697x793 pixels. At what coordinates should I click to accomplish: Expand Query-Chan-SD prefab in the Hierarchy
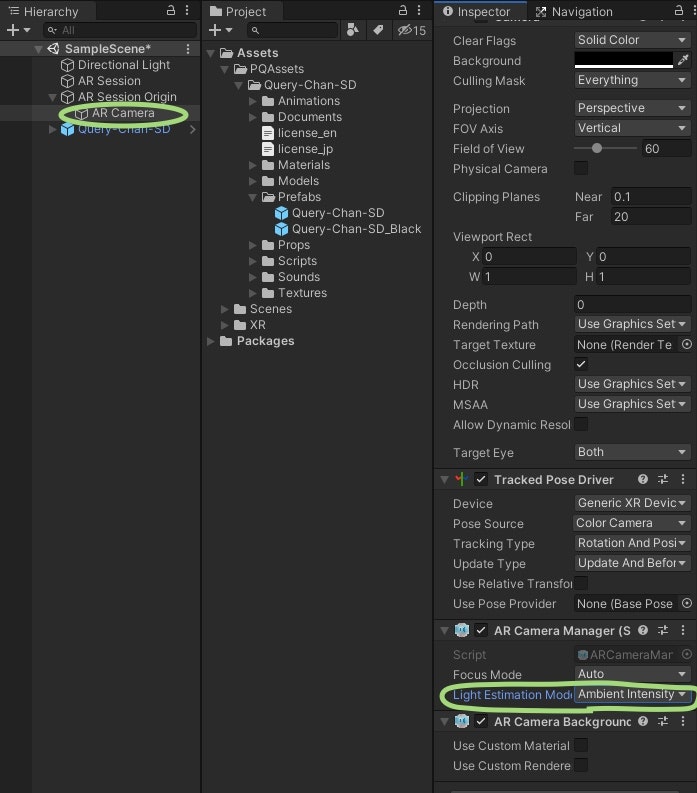coord(52,129)
